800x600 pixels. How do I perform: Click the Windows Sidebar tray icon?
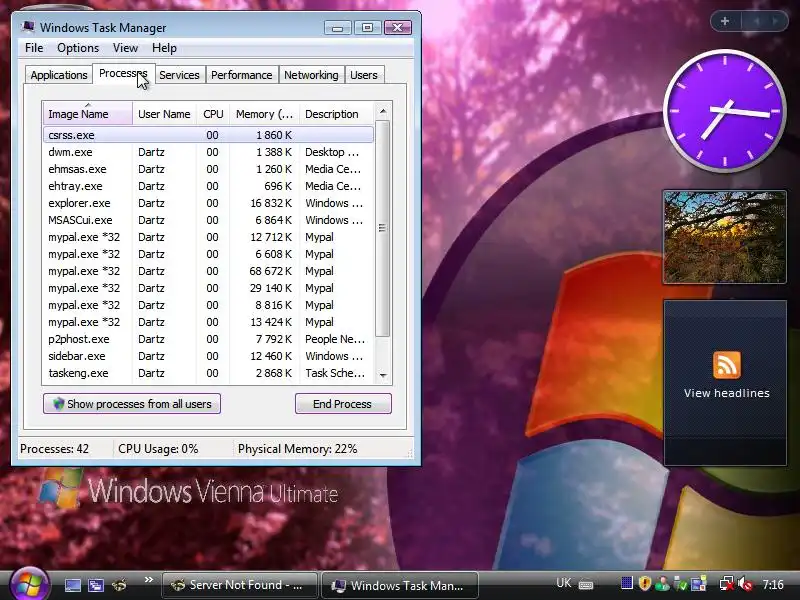pyautogui.click(x=698, y=583)
